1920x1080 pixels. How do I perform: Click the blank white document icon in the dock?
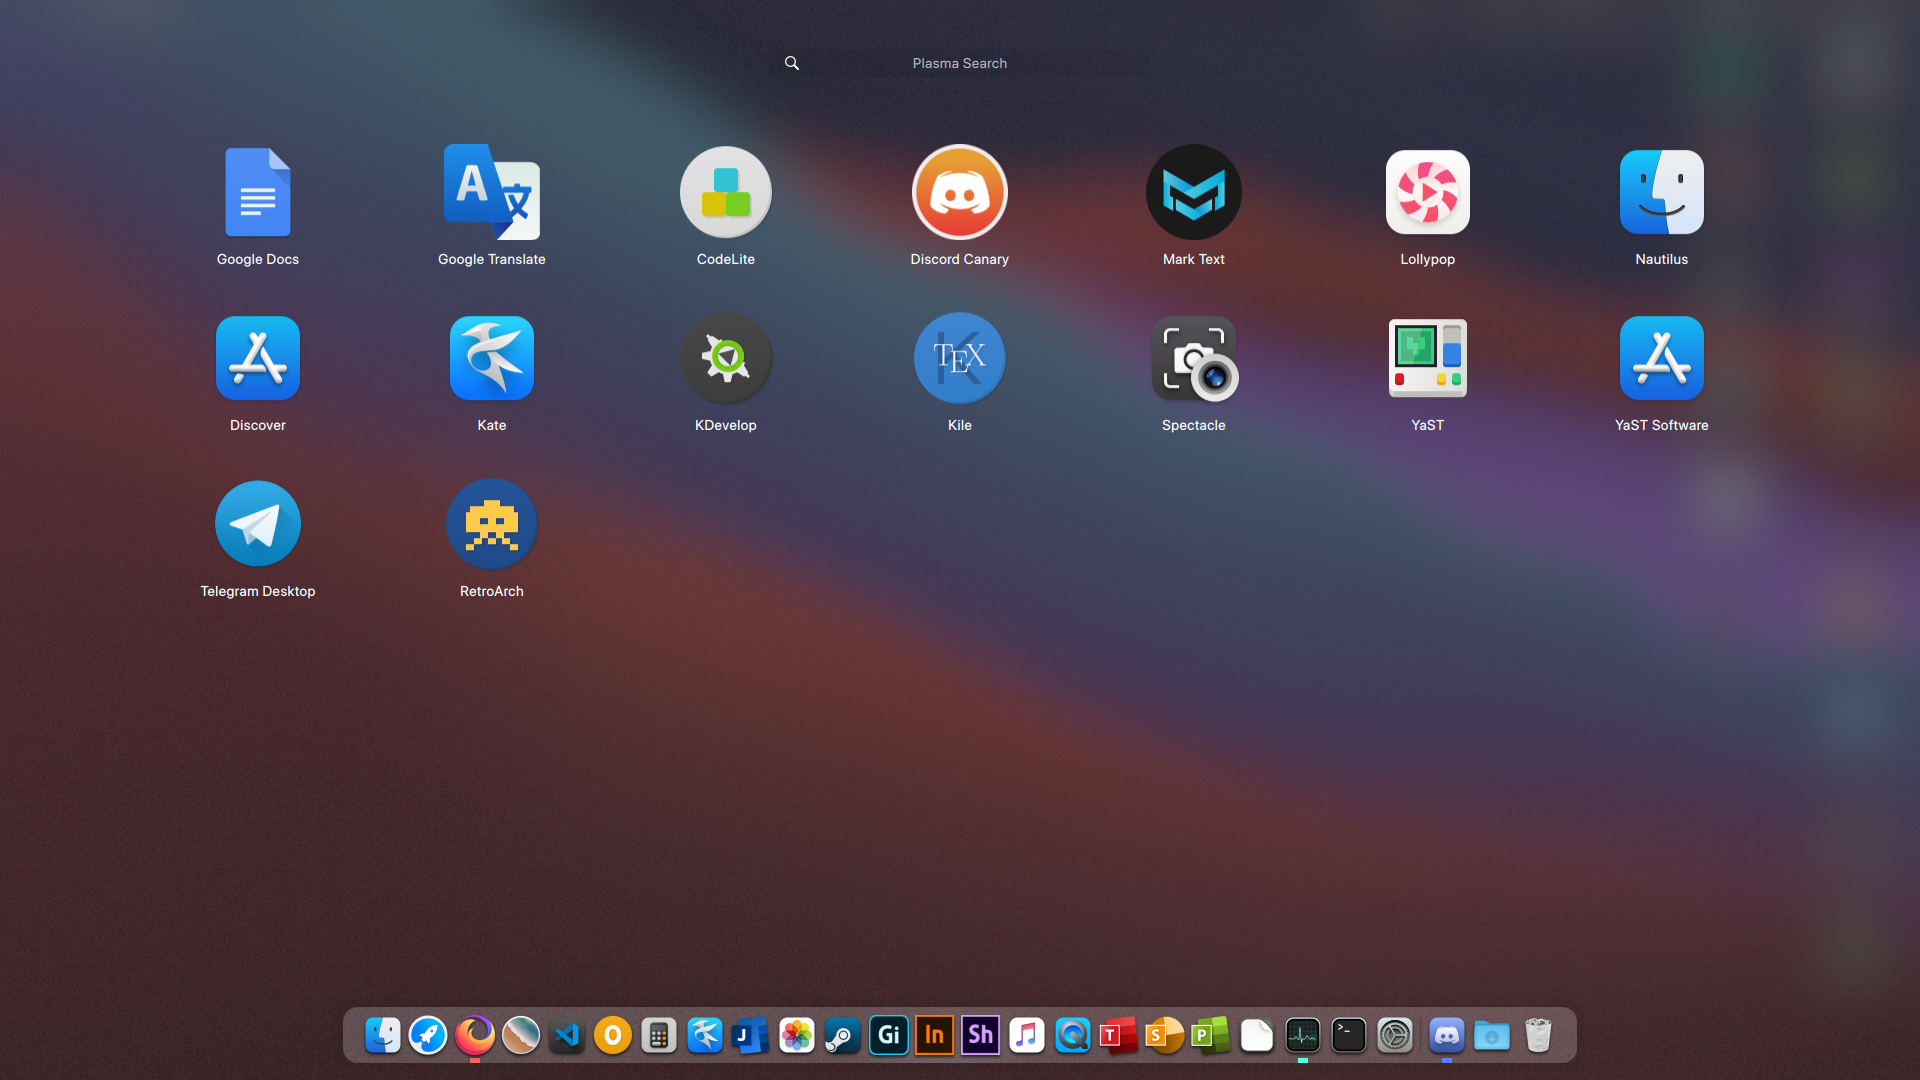(x=1257, y=1035)
